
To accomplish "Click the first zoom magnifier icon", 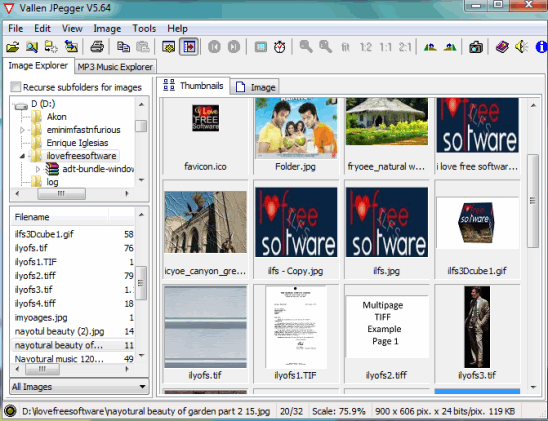I will [306, 46].
